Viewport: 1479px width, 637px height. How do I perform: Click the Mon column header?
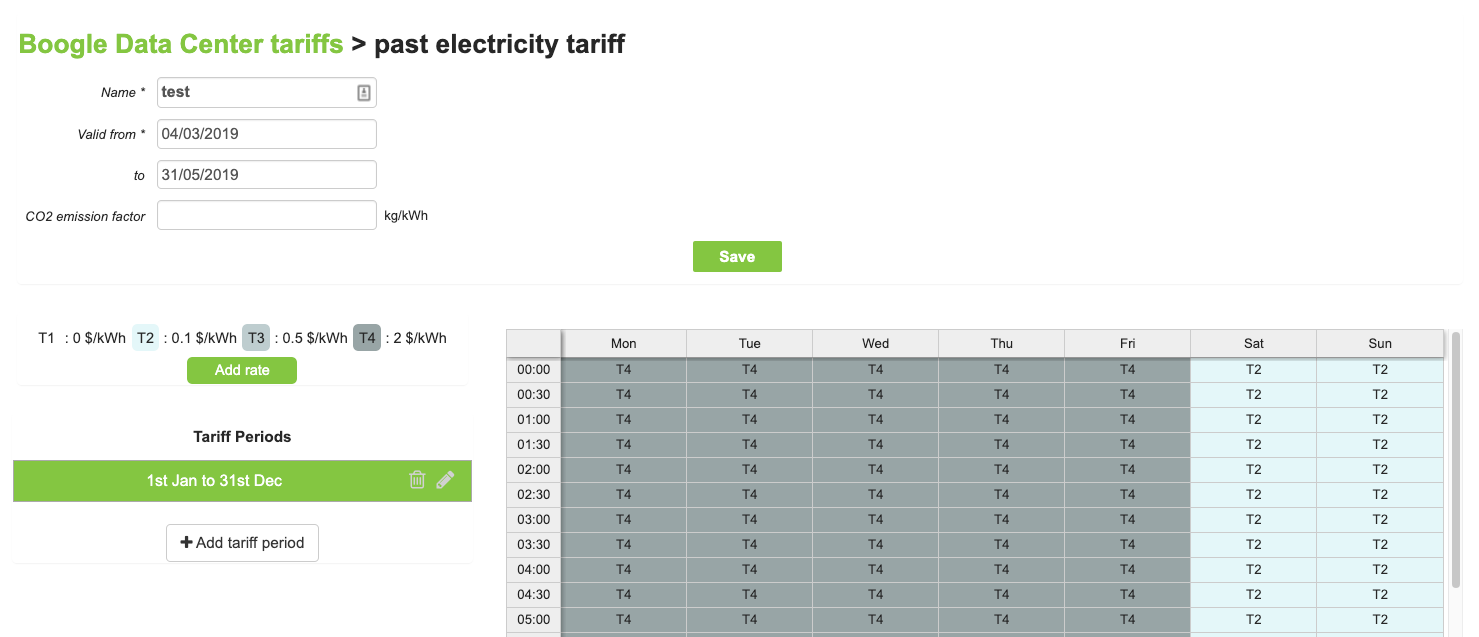click(x=624, y=343)
